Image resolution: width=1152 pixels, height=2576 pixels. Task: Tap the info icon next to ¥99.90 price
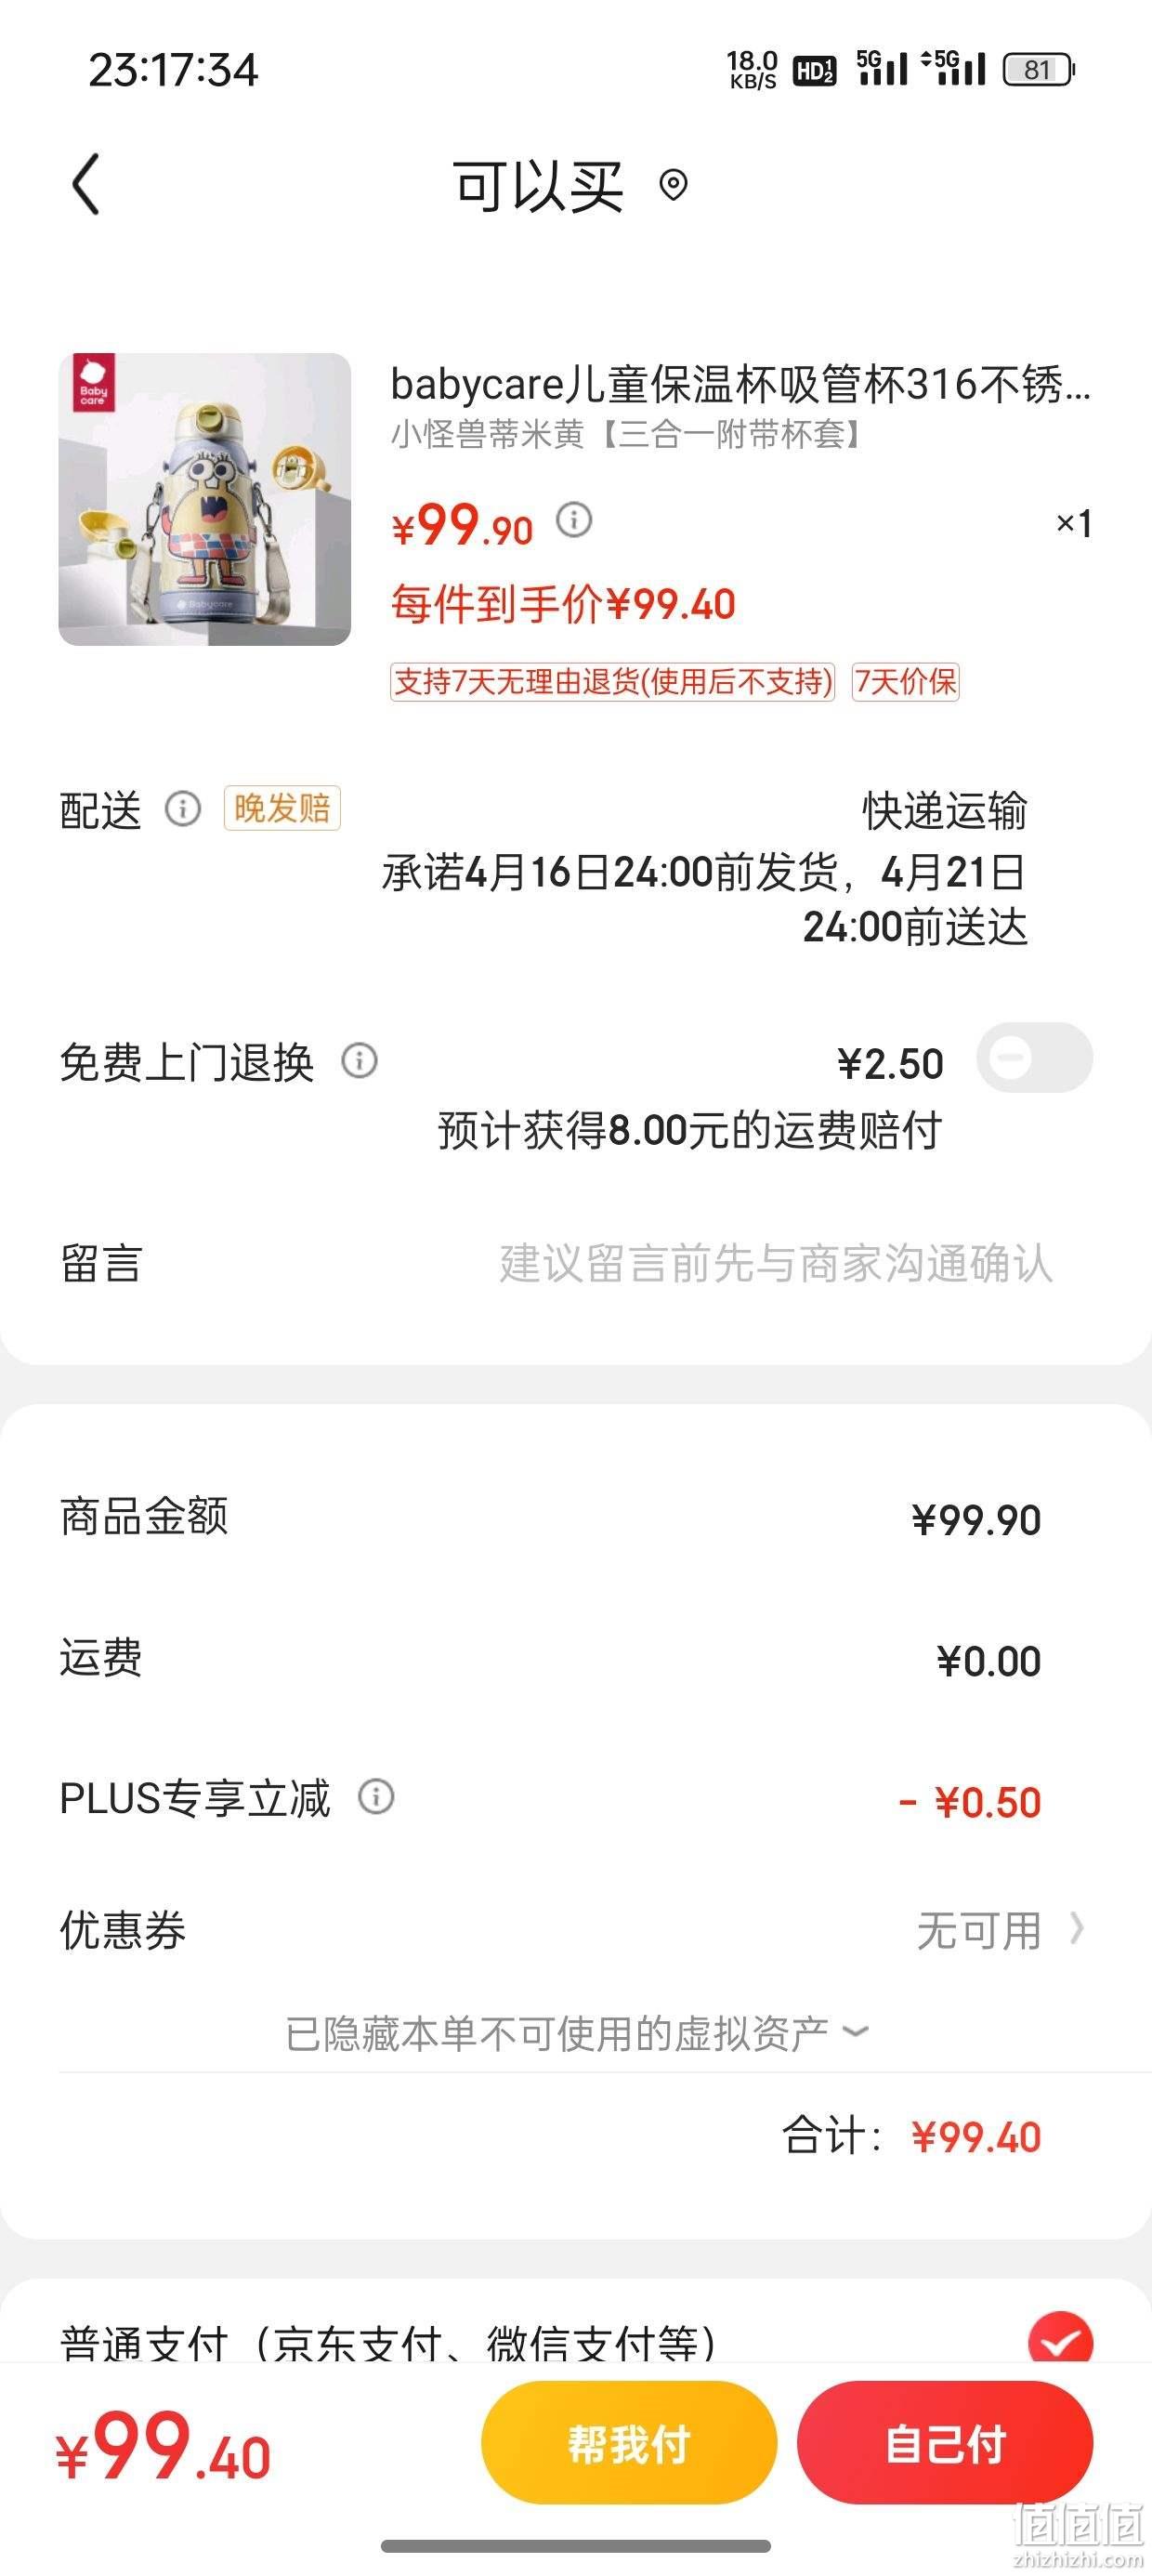[x=574, y=520]
